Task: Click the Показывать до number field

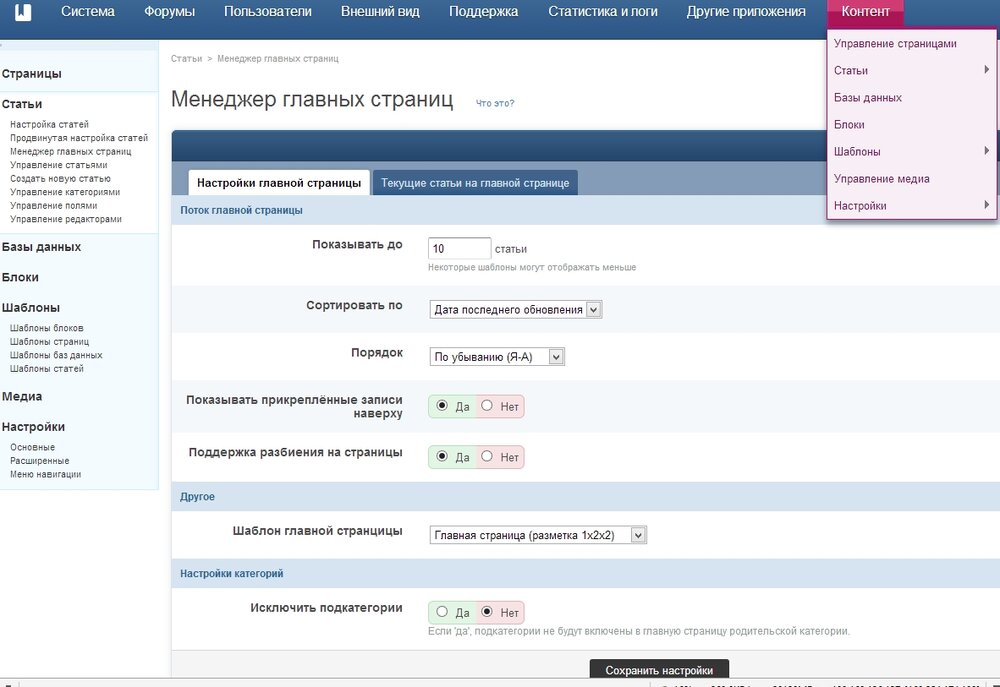Action: (x=459, y=248)
